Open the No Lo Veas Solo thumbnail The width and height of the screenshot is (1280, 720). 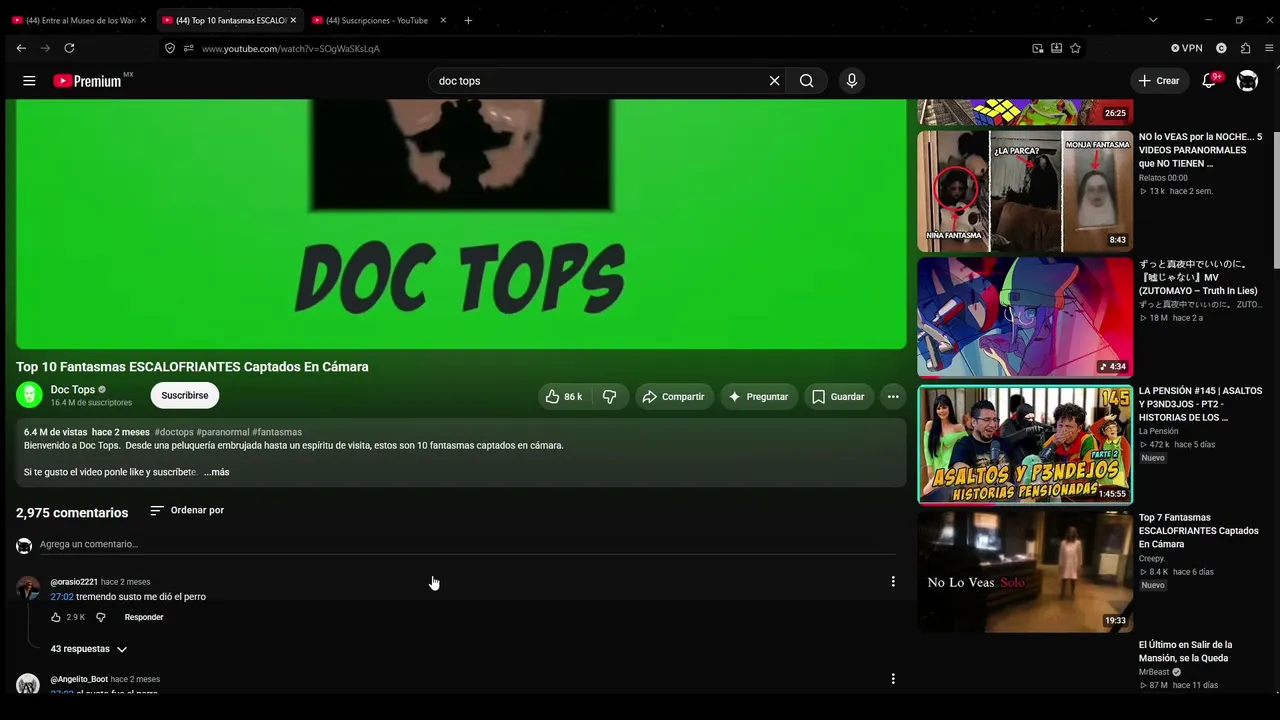(x=1025, y=572)
